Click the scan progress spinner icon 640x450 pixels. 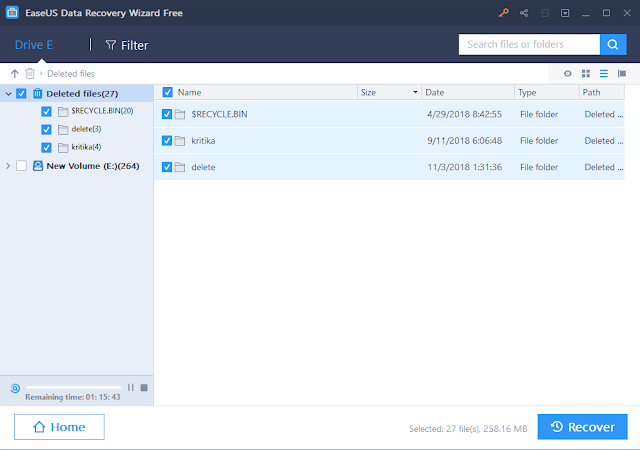pyautogui.click(x=15, y=388)
